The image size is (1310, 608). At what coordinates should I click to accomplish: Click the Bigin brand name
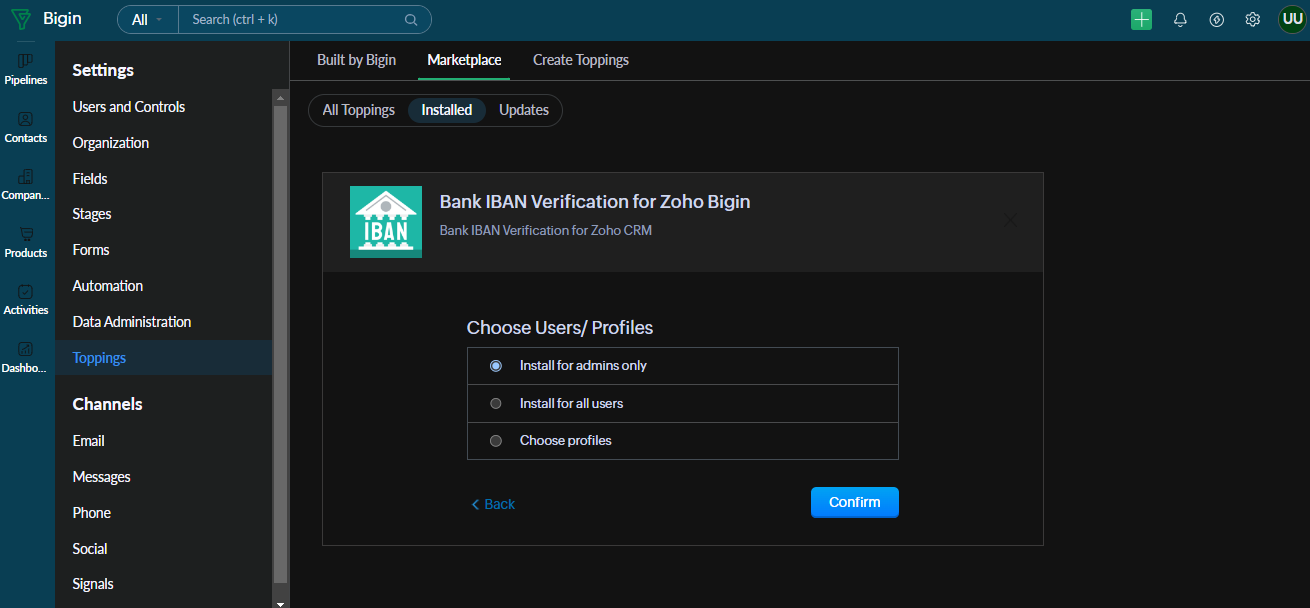tap(63, 19)
